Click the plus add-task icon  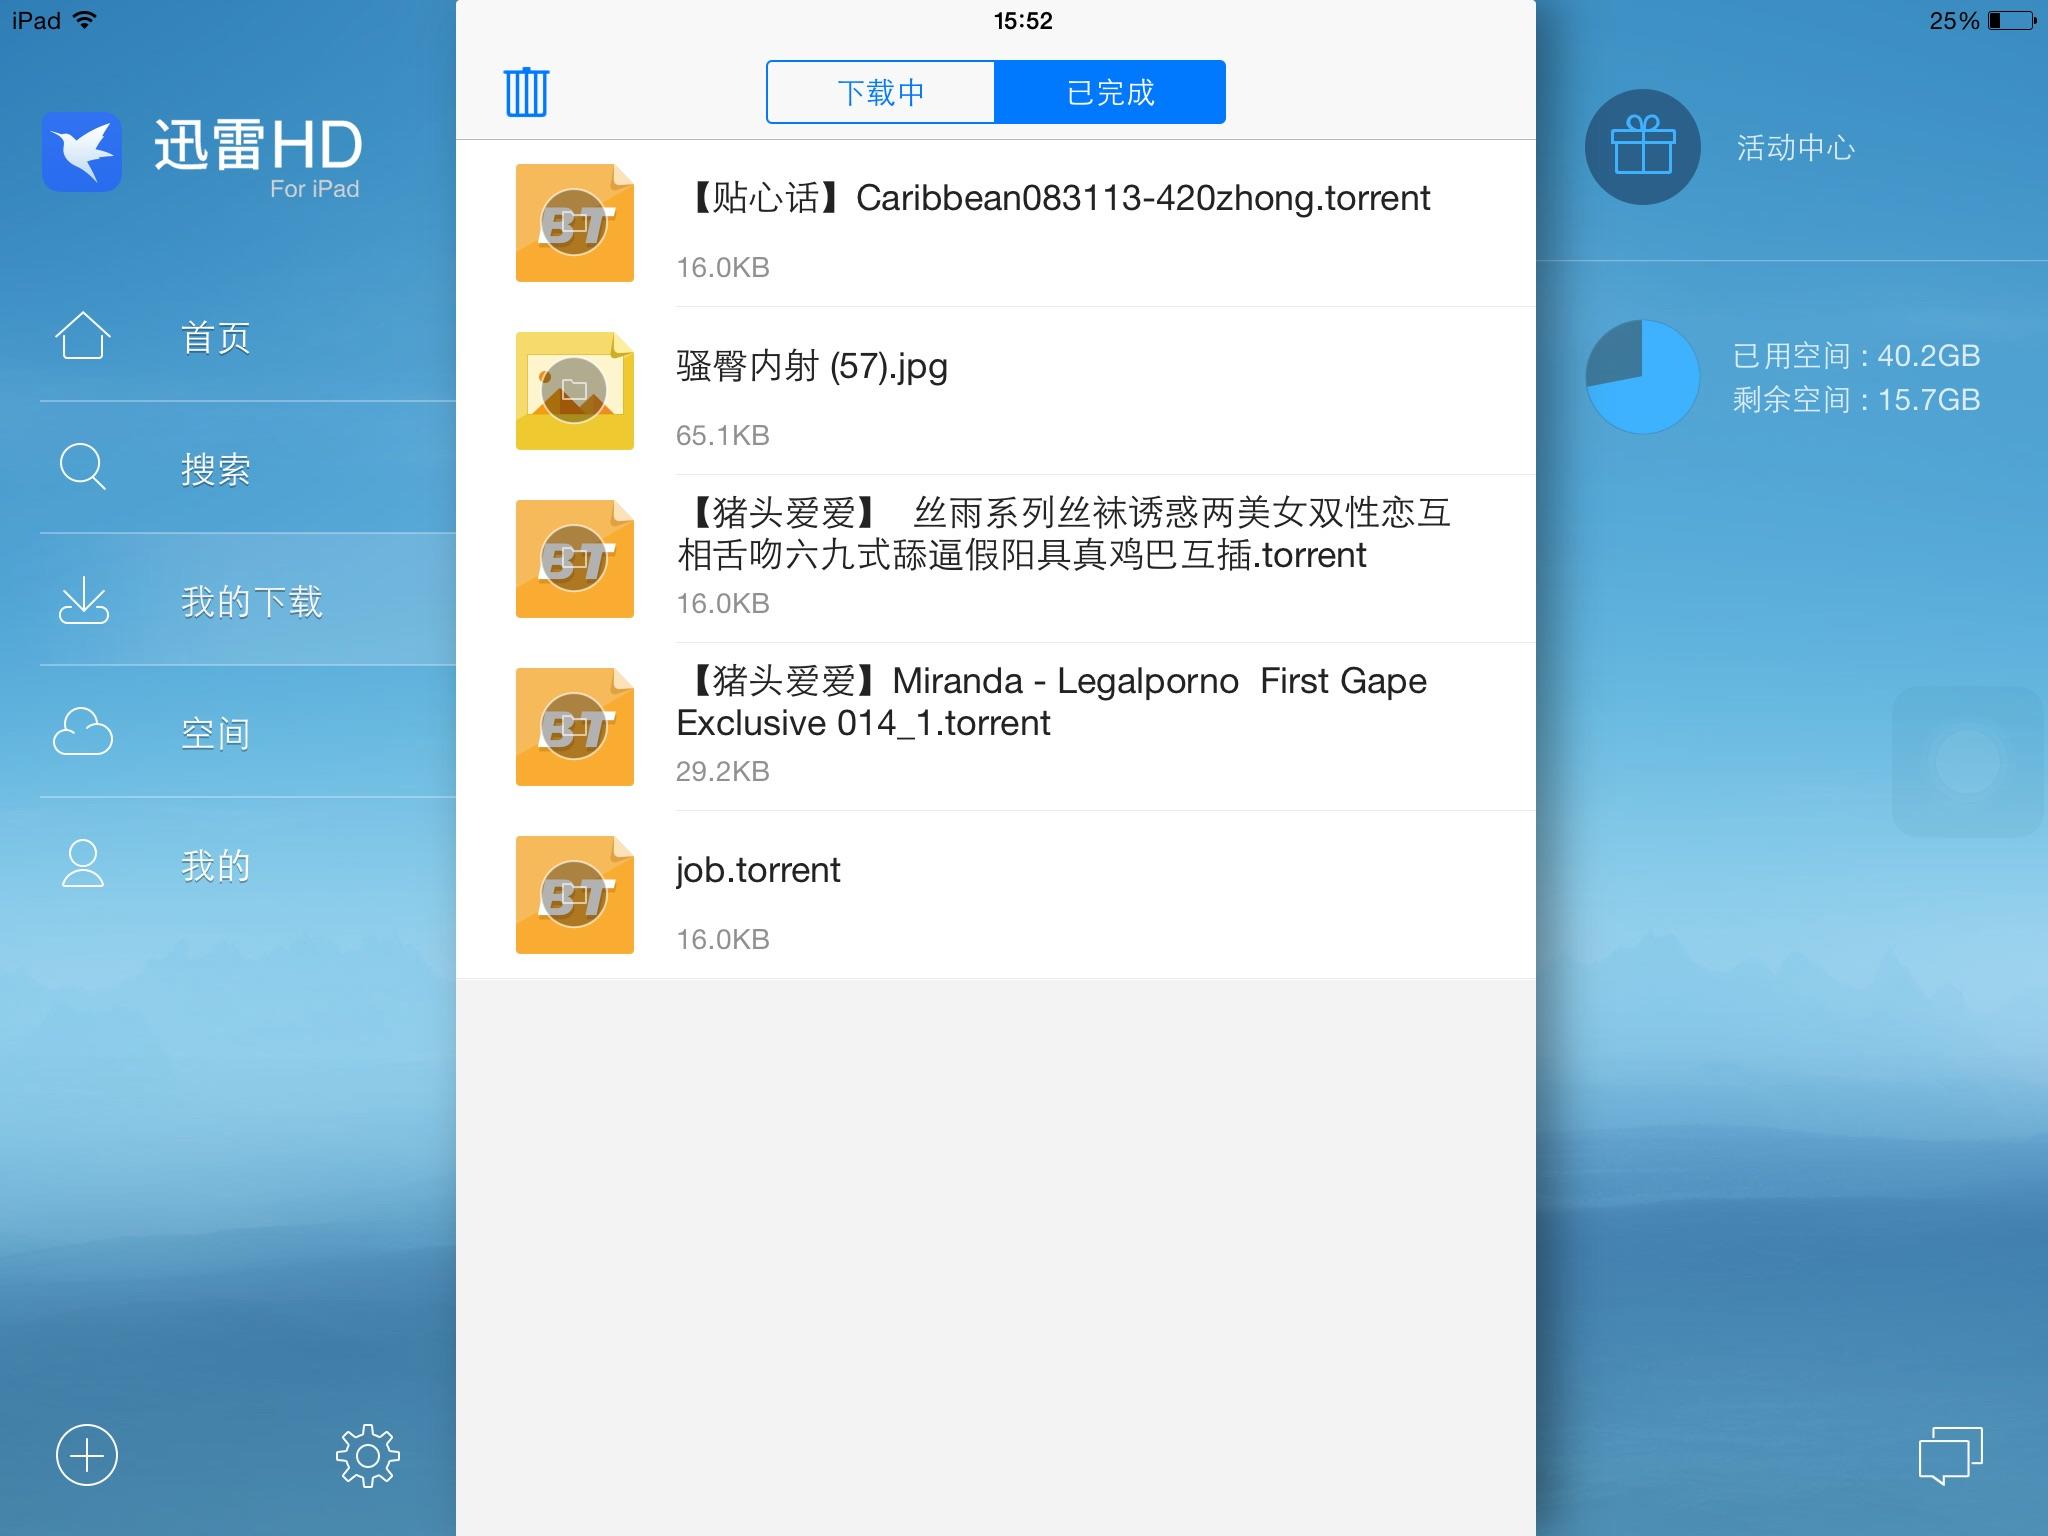click(87, 1455)
